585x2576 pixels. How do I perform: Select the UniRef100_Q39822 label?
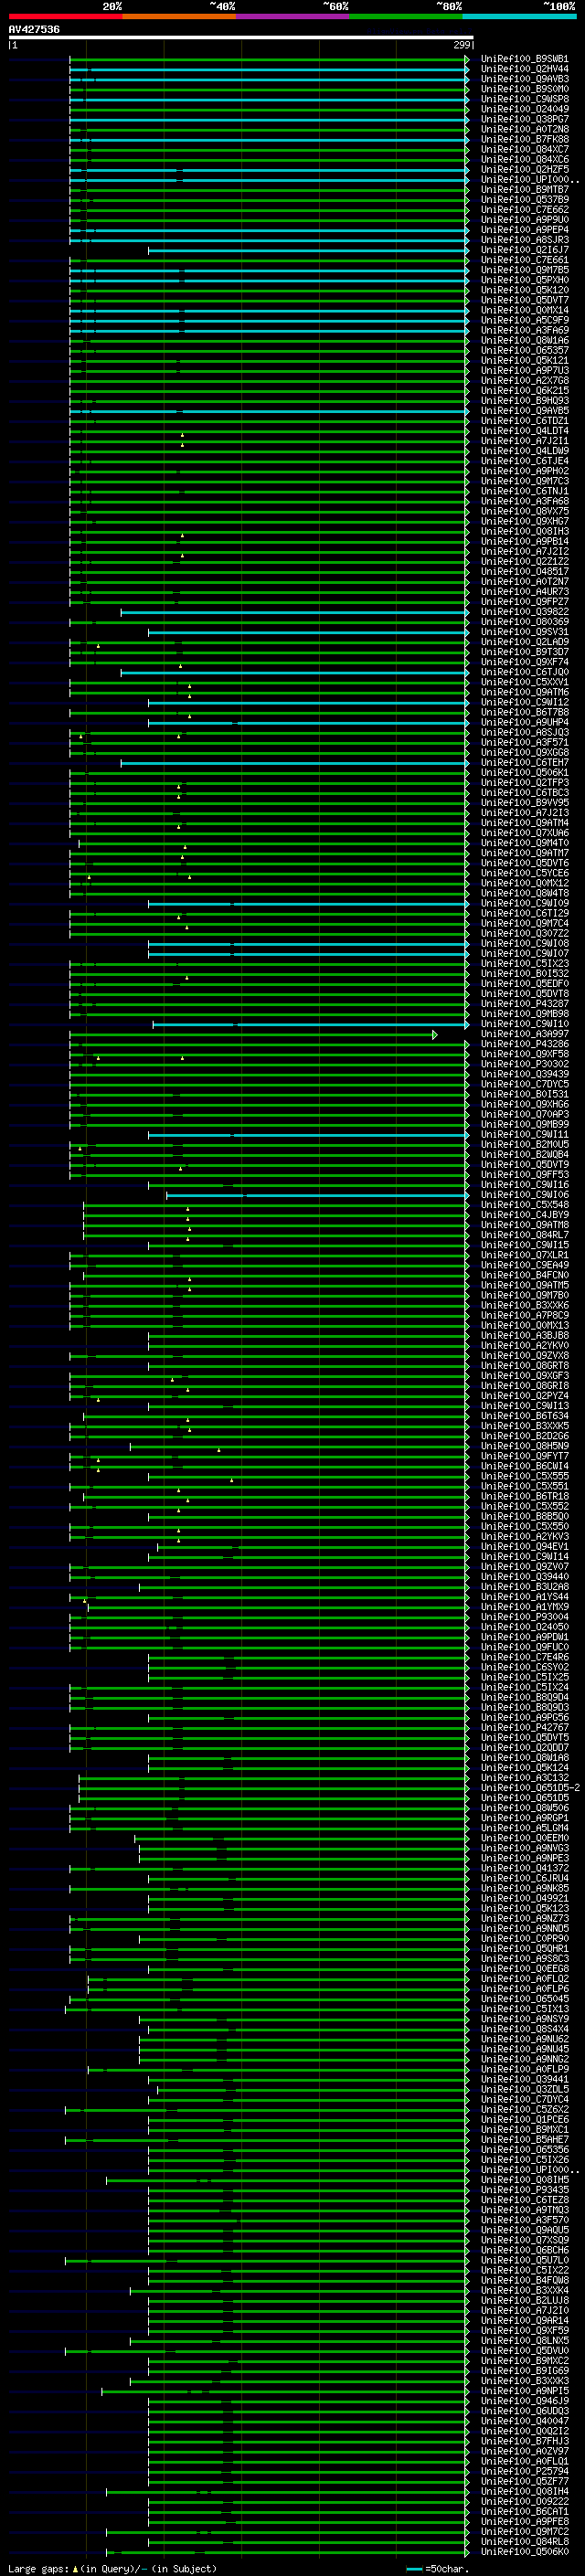[x=524, y=612]
